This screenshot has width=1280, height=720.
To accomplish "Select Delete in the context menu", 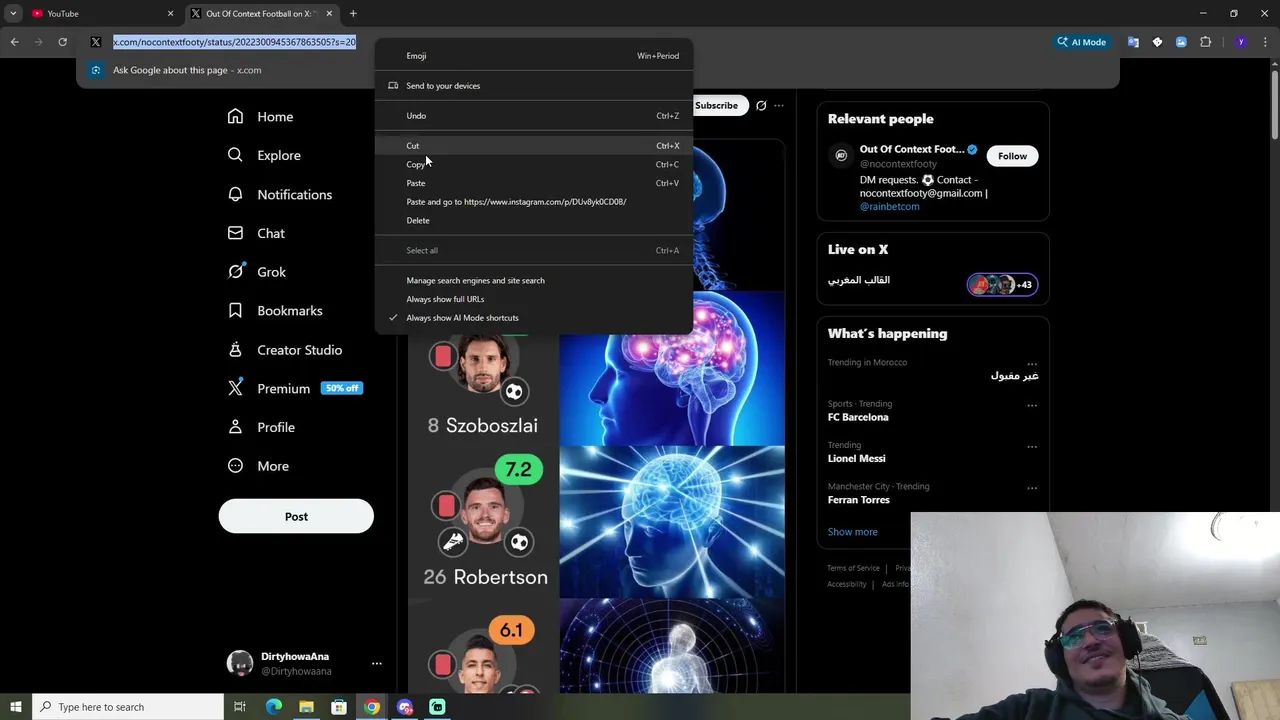I will point(534,220).
